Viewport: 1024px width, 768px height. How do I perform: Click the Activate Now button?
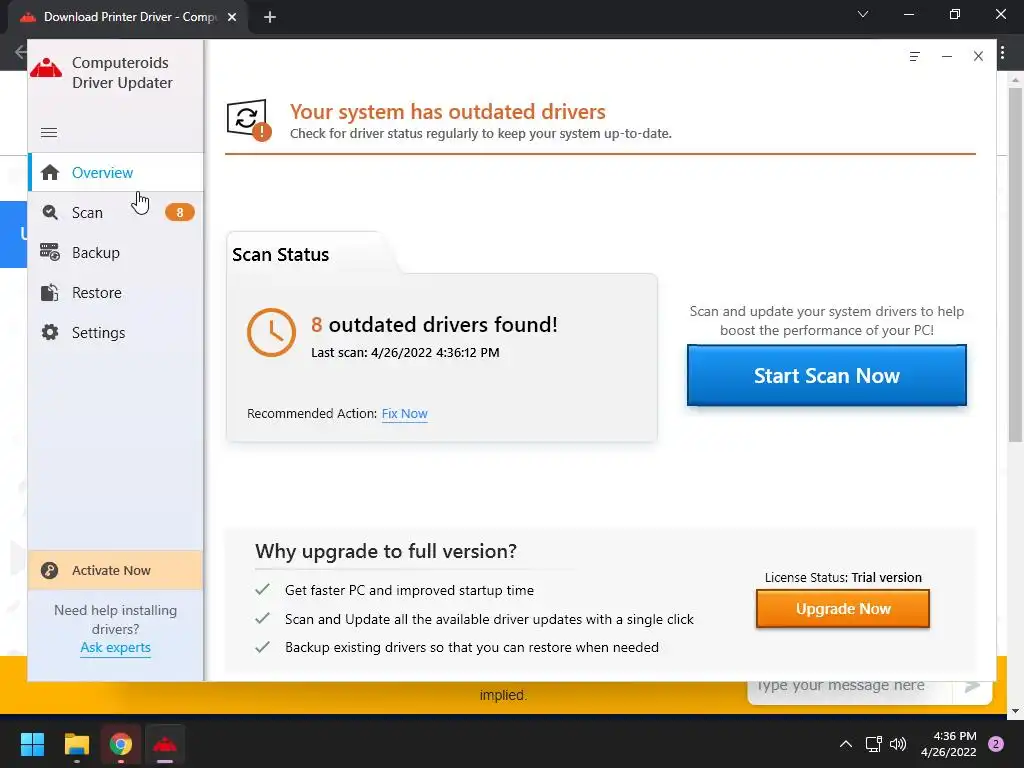coord(116,570)
